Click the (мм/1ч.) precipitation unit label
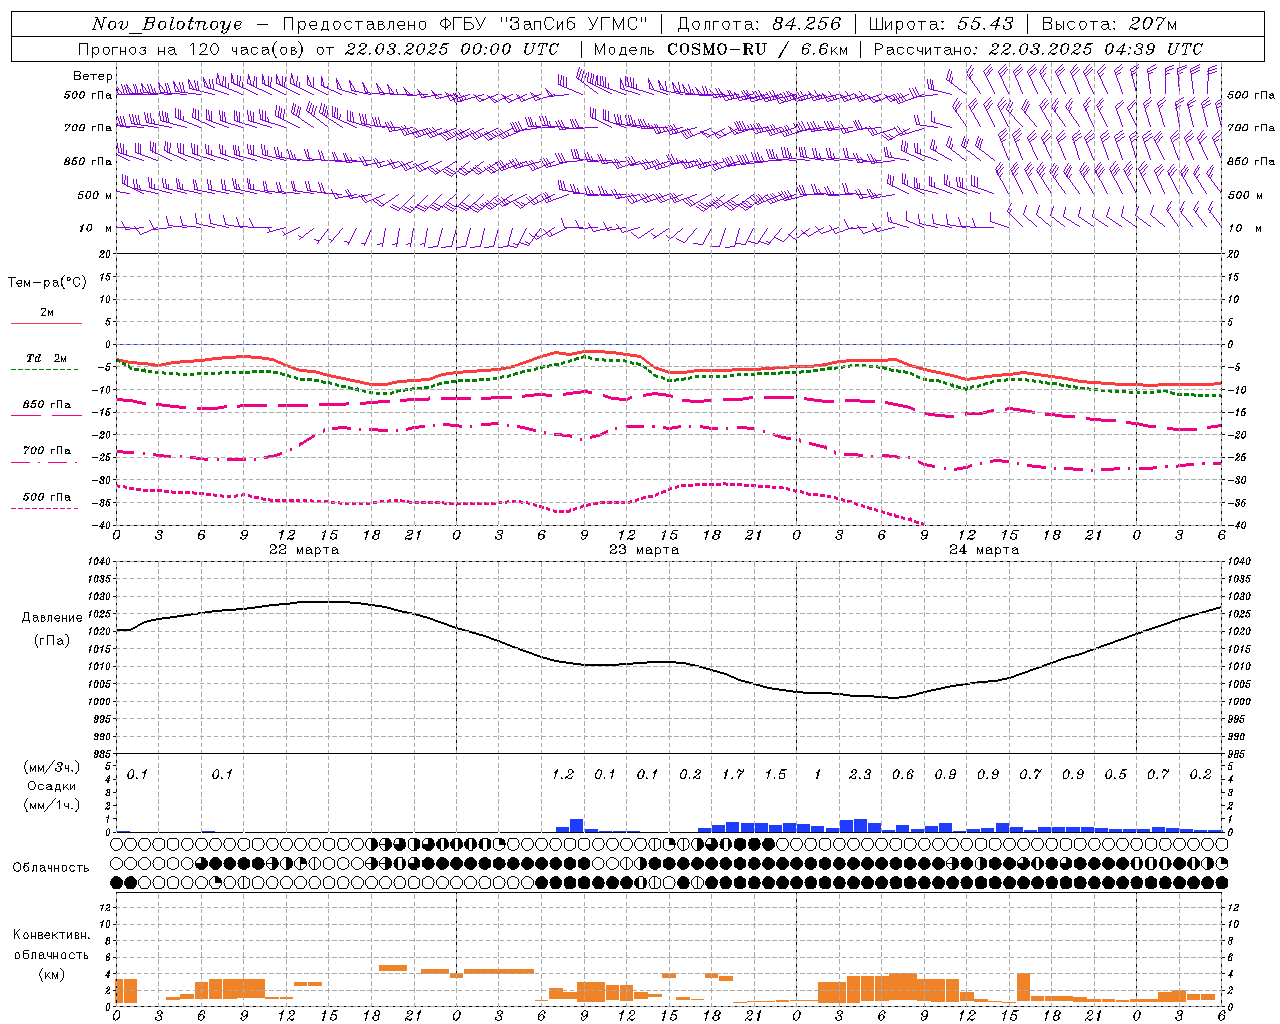 (52, 805)
